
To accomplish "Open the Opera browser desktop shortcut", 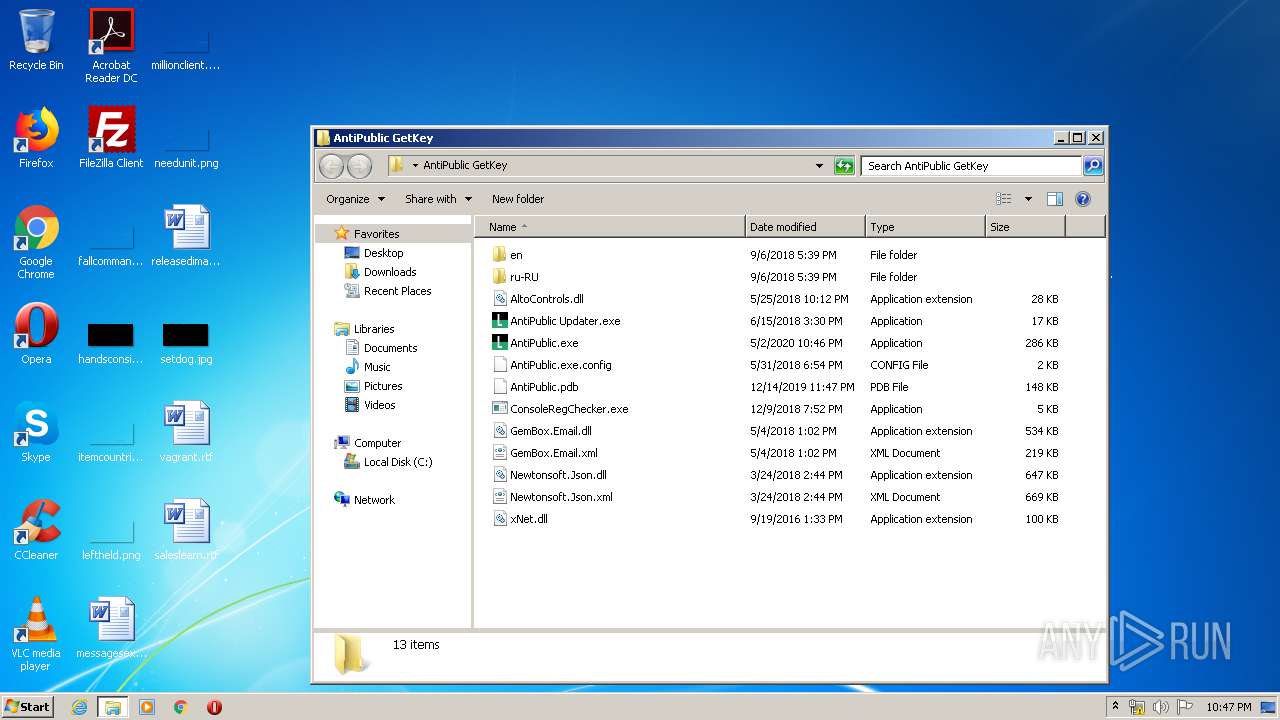I will click(x=36, y=334).
